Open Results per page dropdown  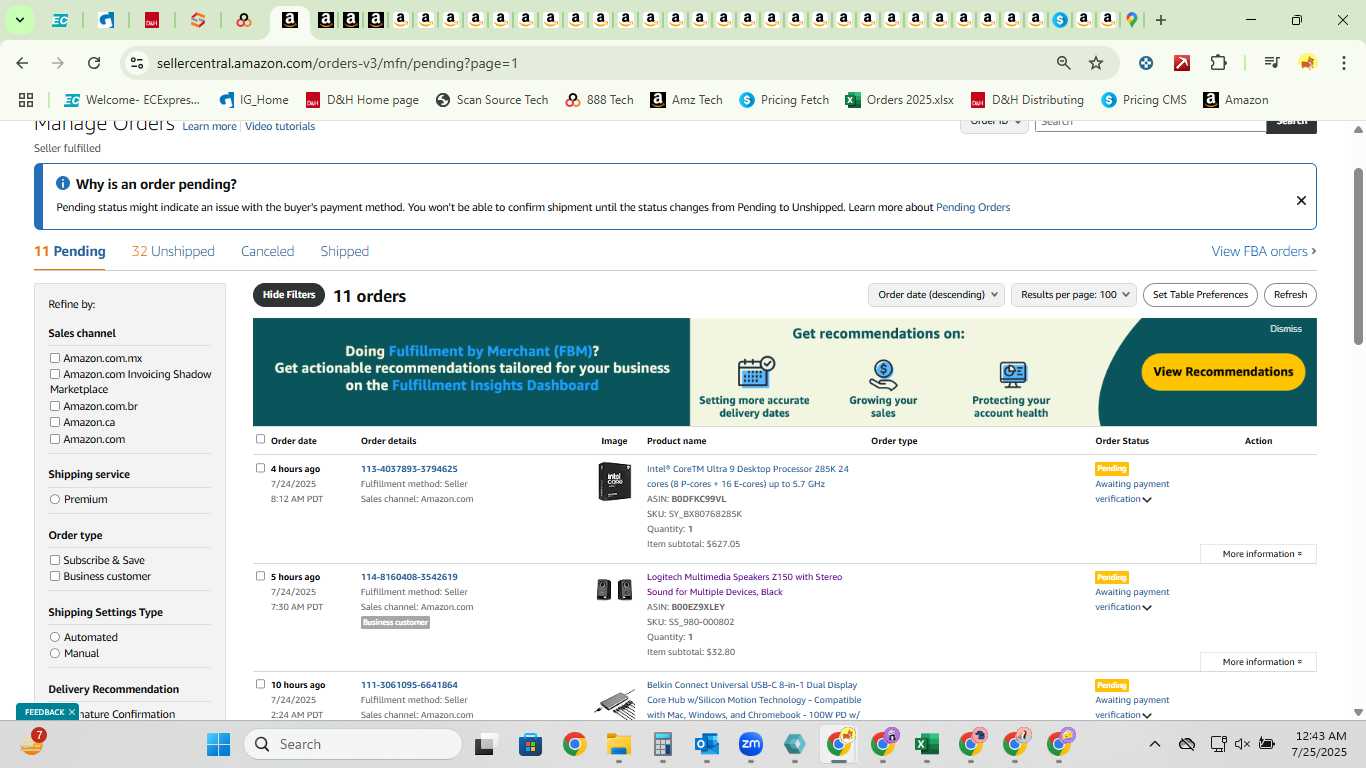1074,295
